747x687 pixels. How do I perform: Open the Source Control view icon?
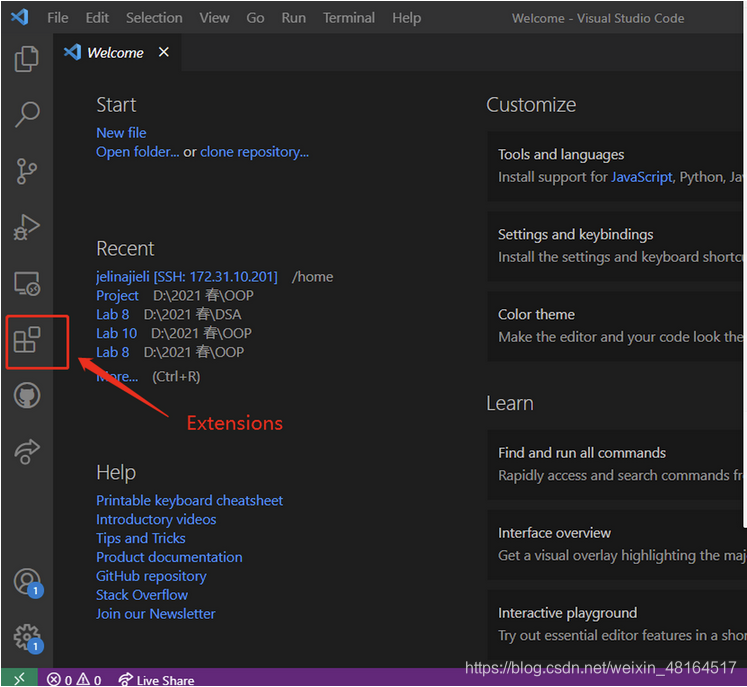(x=27, y=172)
